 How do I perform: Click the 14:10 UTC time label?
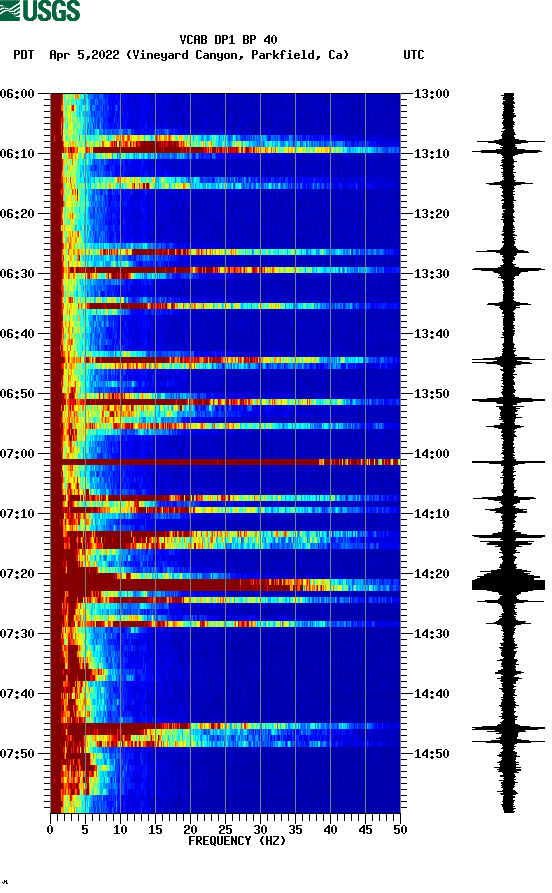tap(431, 514)
